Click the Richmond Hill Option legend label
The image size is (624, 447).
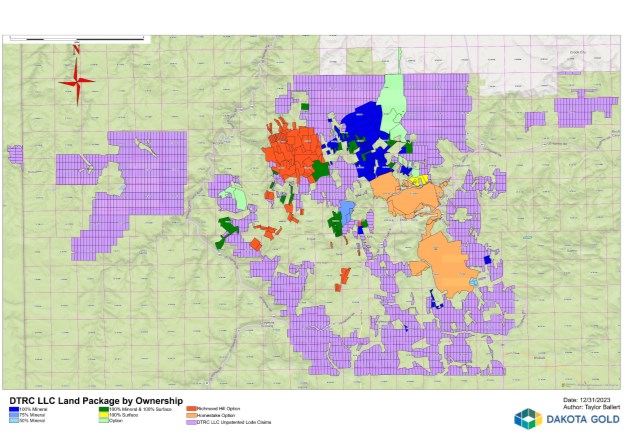[218, 409]
